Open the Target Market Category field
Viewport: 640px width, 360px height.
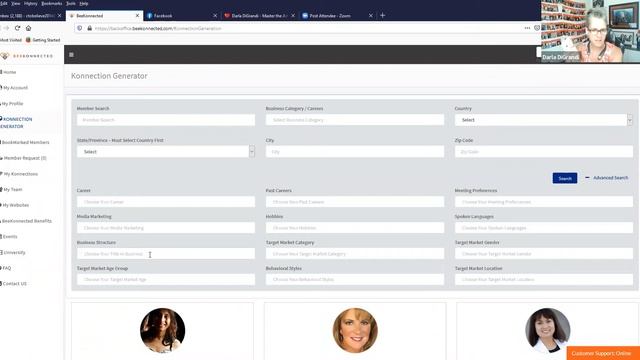(355, 253)
